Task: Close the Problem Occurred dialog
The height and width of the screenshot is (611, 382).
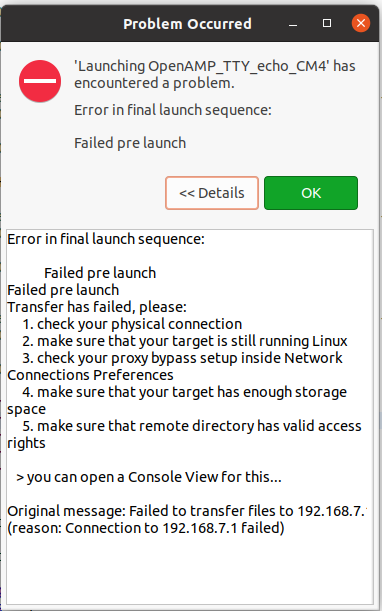Action: point(361,23)
